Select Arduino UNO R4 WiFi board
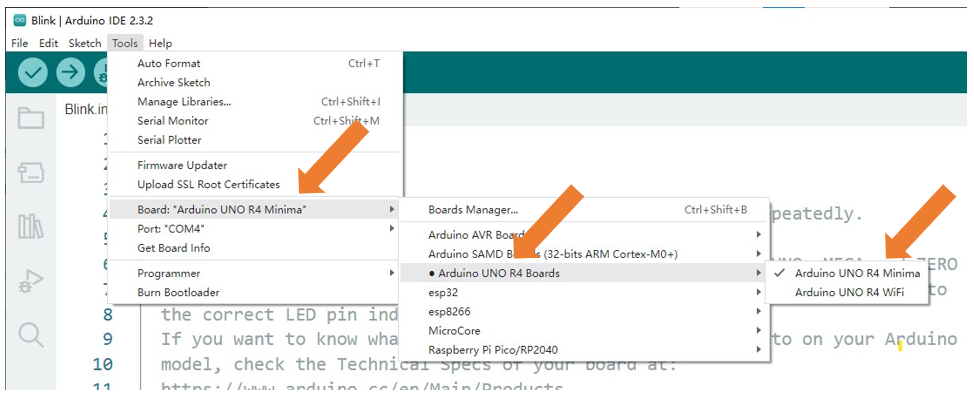 pyautogui.click(x=847, y=292)
